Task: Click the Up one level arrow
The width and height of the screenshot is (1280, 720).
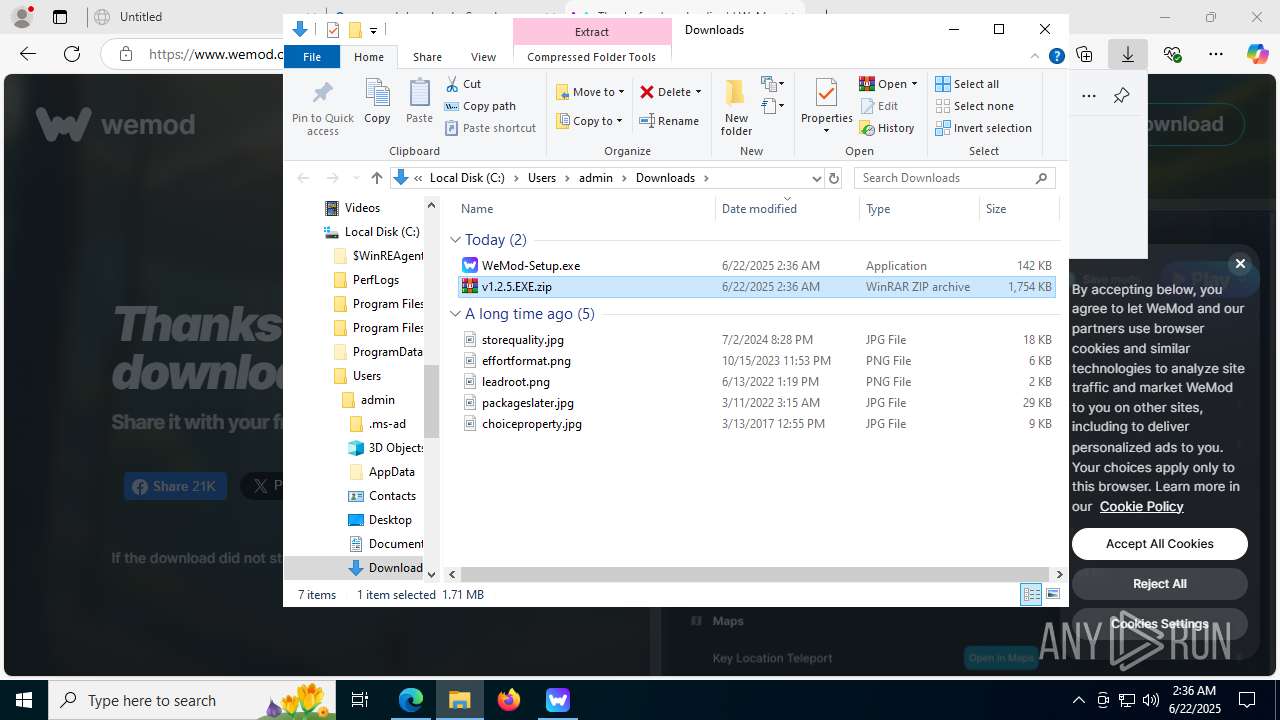Action: click(x=376, y=178)
